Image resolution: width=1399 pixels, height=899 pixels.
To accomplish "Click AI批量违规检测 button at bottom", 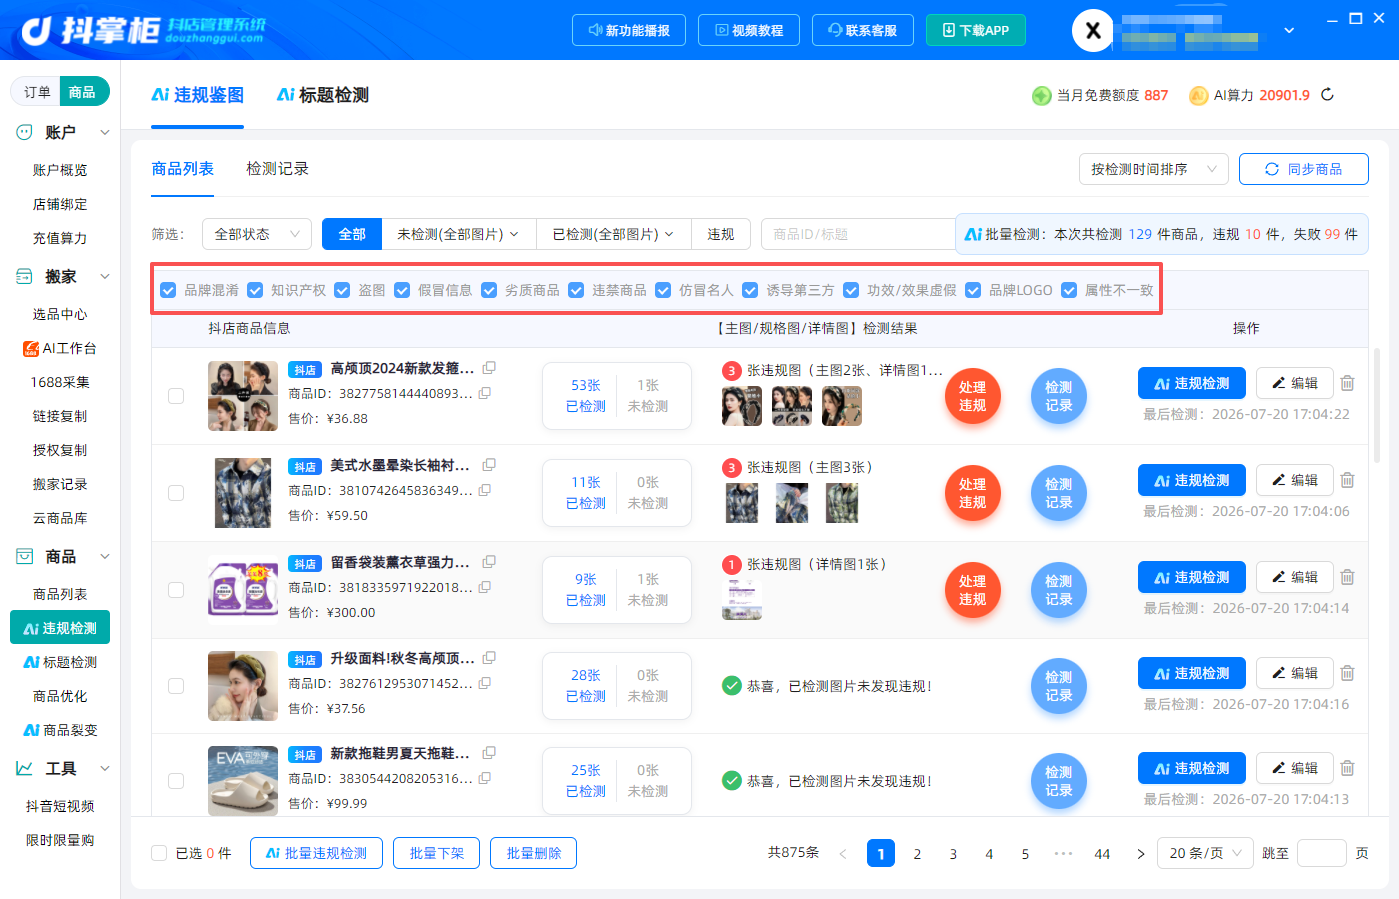I will 316,853.
